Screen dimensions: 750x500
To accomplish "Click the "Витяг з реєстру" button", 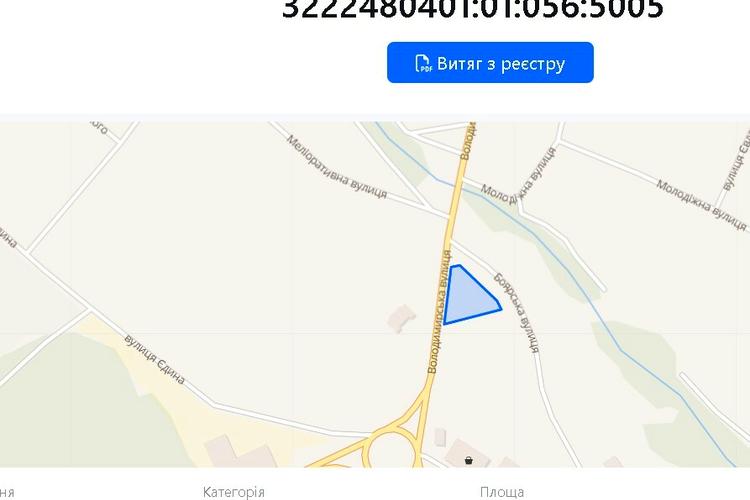I will 490,62.
